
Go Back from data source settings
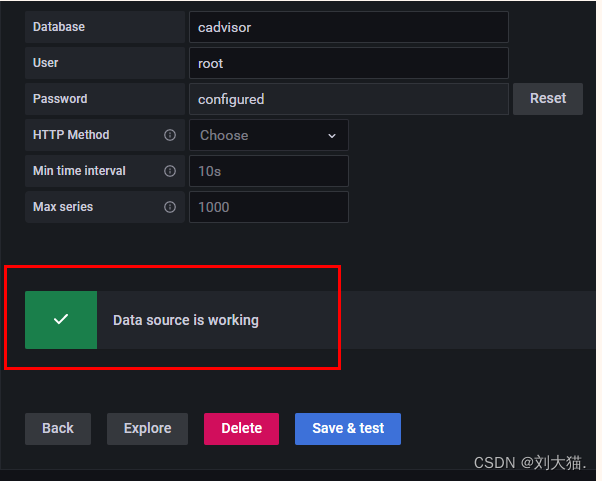point(58,429)
